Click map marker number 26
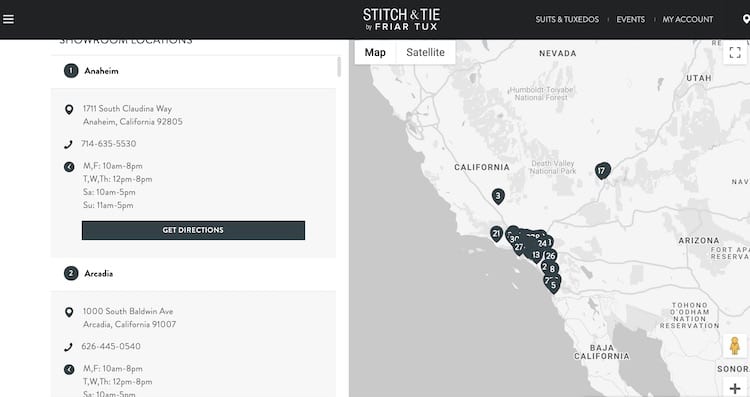The image size is (750, 397). pos(551,256)
